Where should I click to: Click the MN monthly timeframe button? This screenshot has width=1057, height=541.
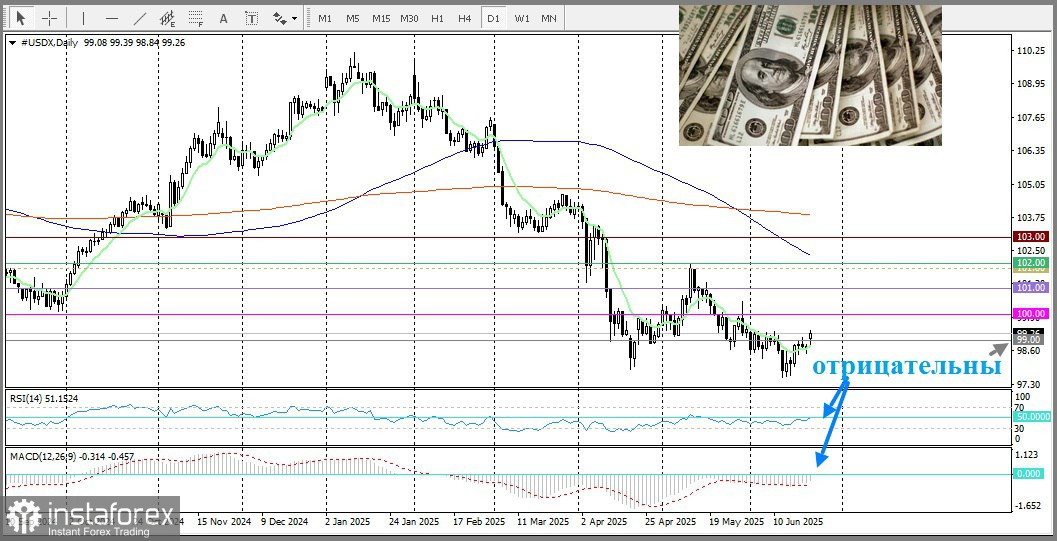tap(549, 18)
